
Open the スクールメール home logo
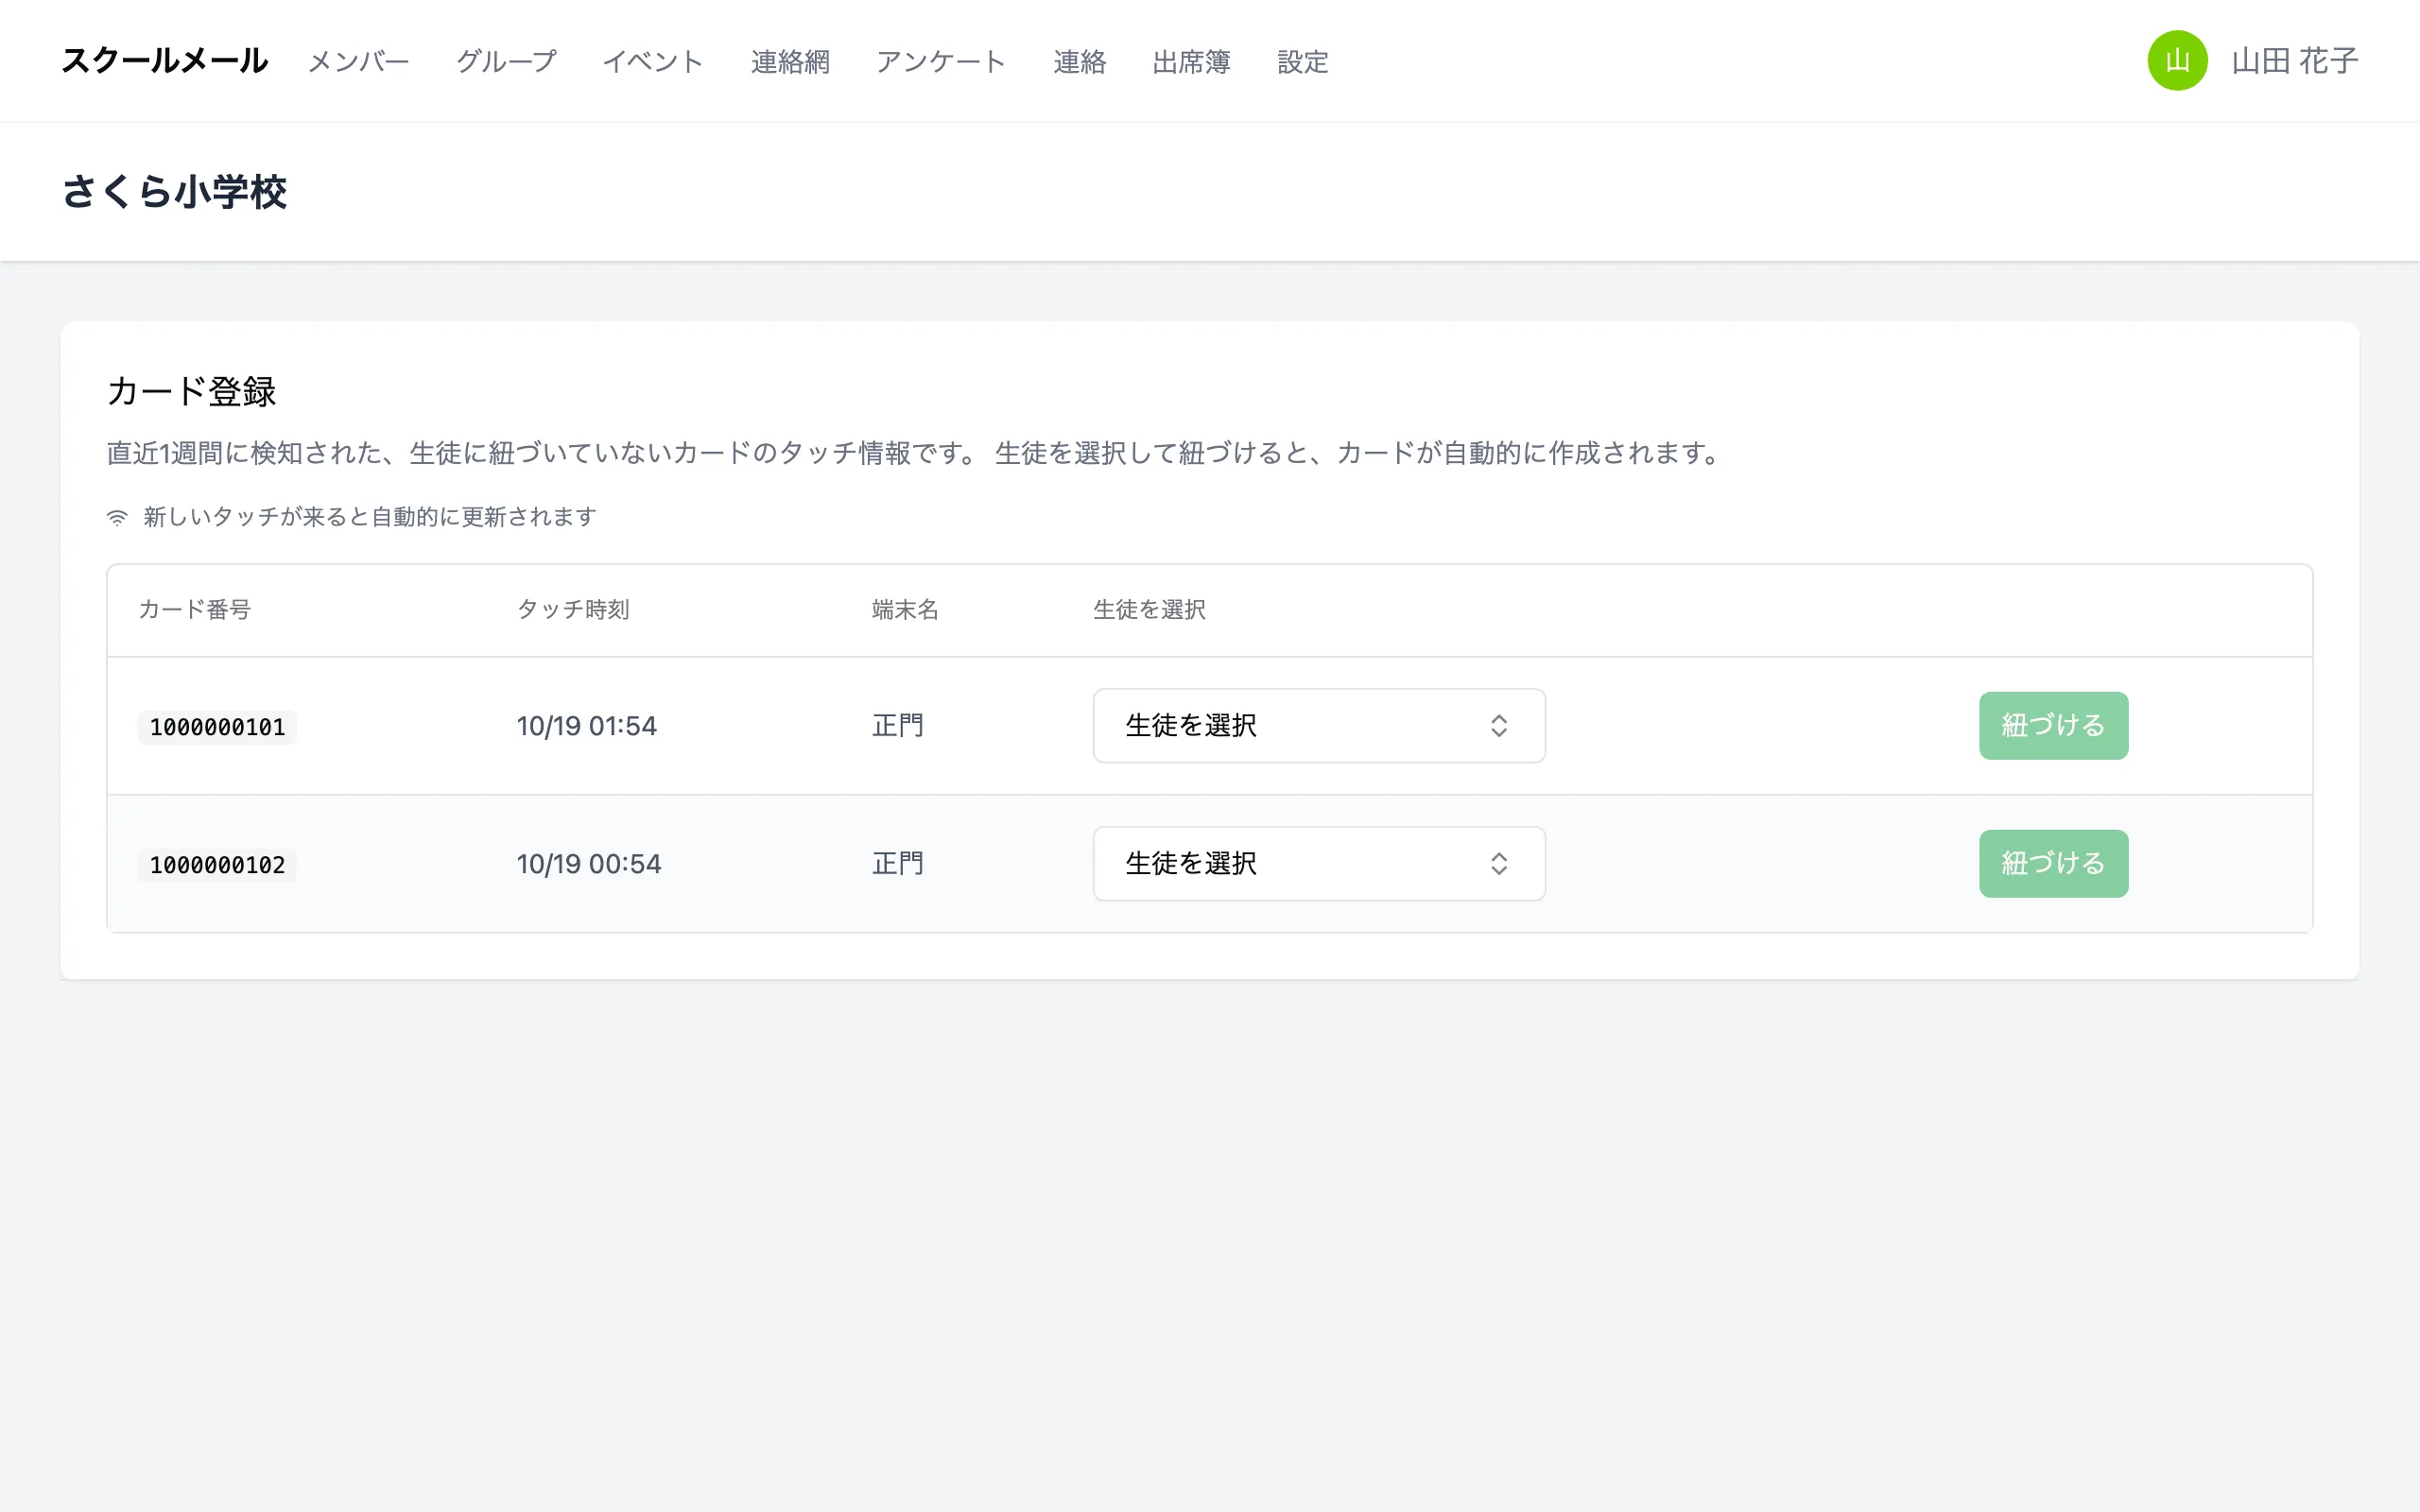(165, 61)
